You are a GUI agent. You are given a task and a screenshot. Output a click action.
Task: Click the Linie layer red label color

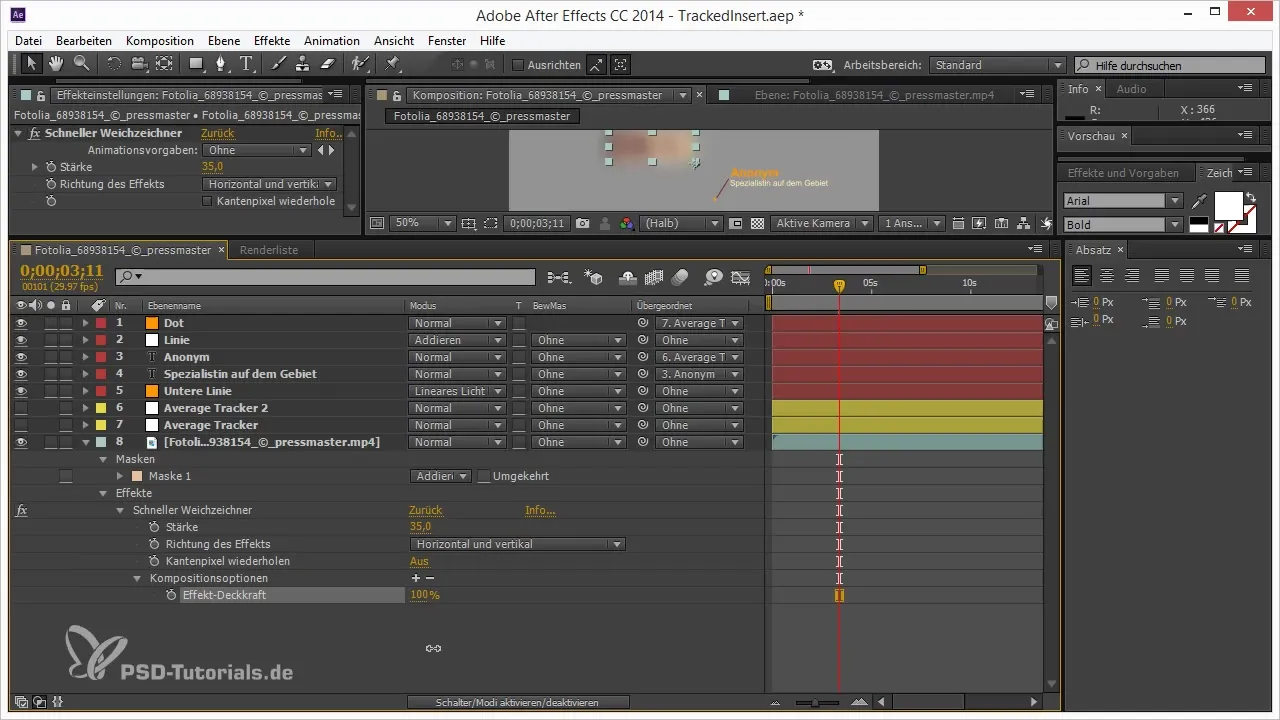coord(100,340)
